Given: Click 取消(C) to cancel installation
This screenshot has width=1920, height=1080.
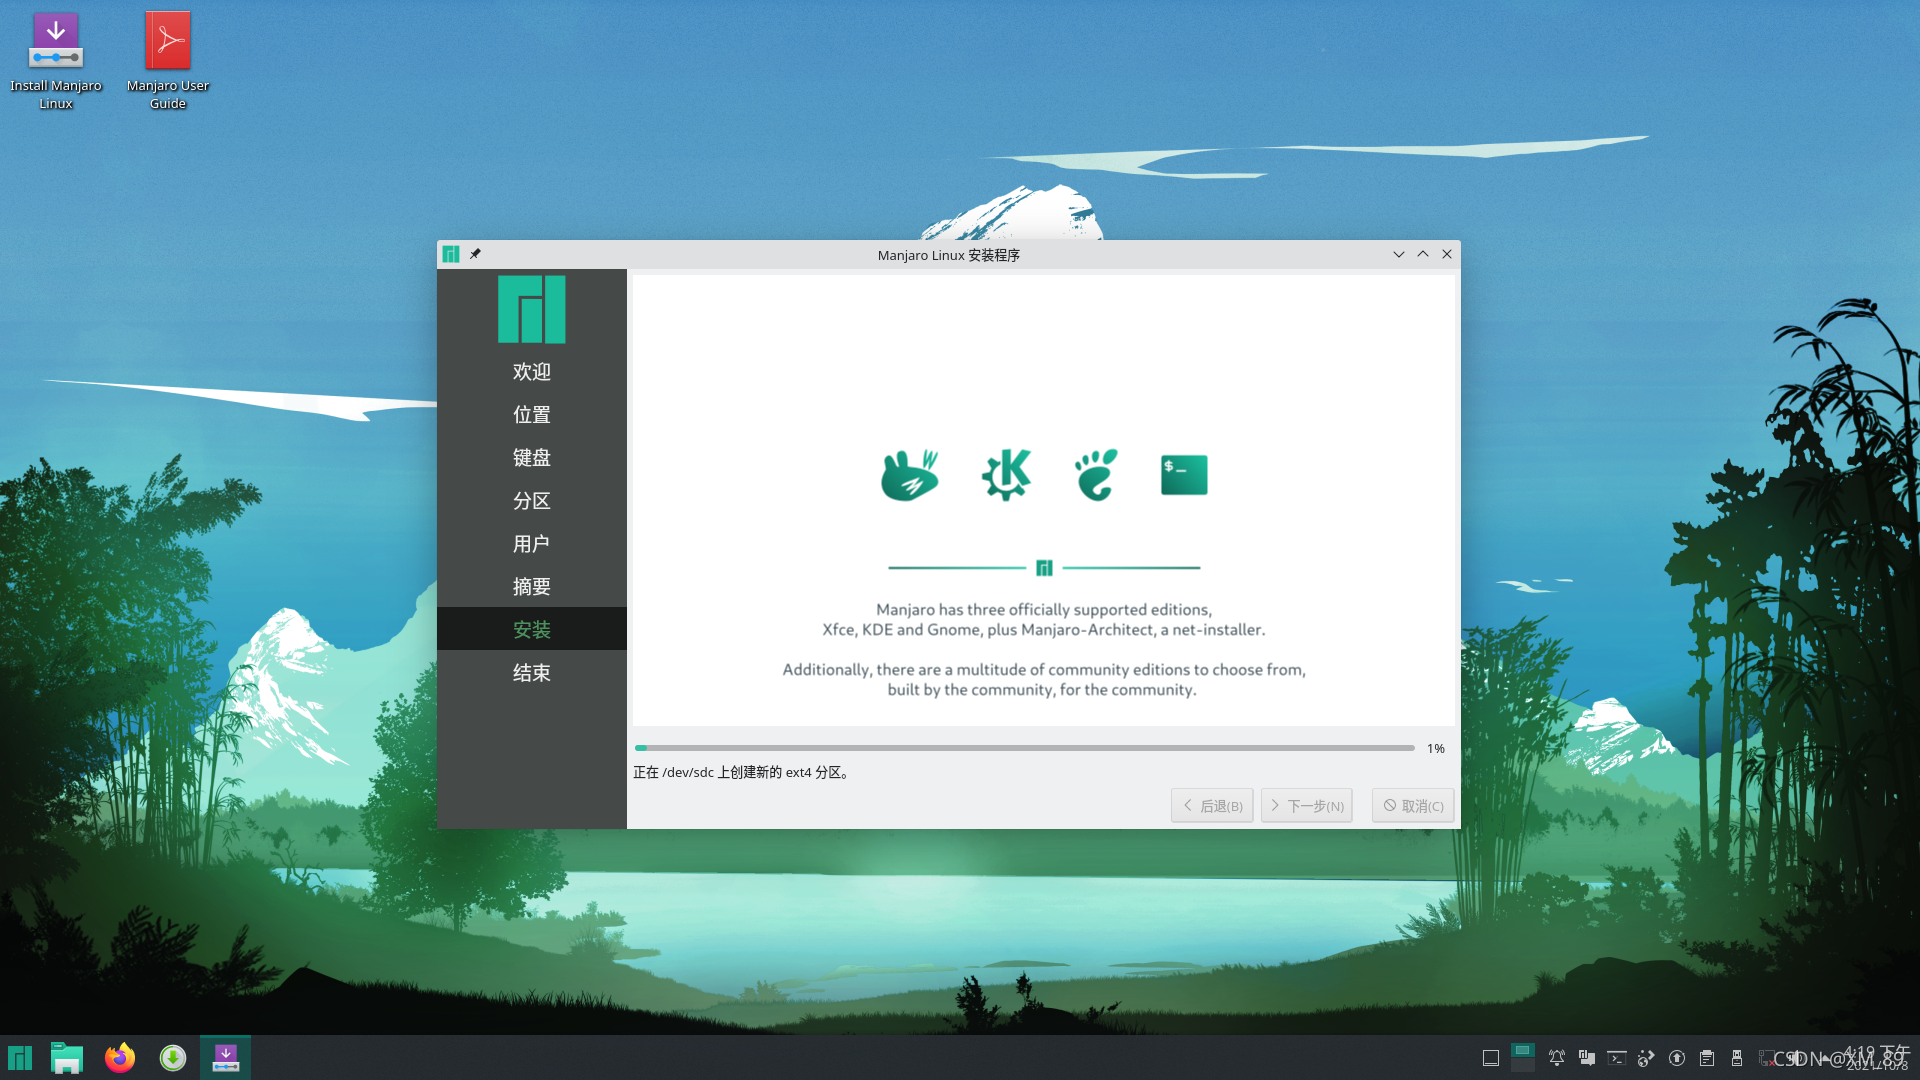Looking at the screenshot, I should (1412, 804).
